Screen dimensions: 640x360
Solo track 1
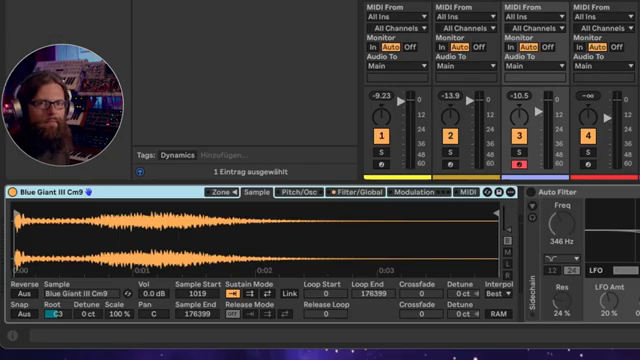(x=381, y=152)
